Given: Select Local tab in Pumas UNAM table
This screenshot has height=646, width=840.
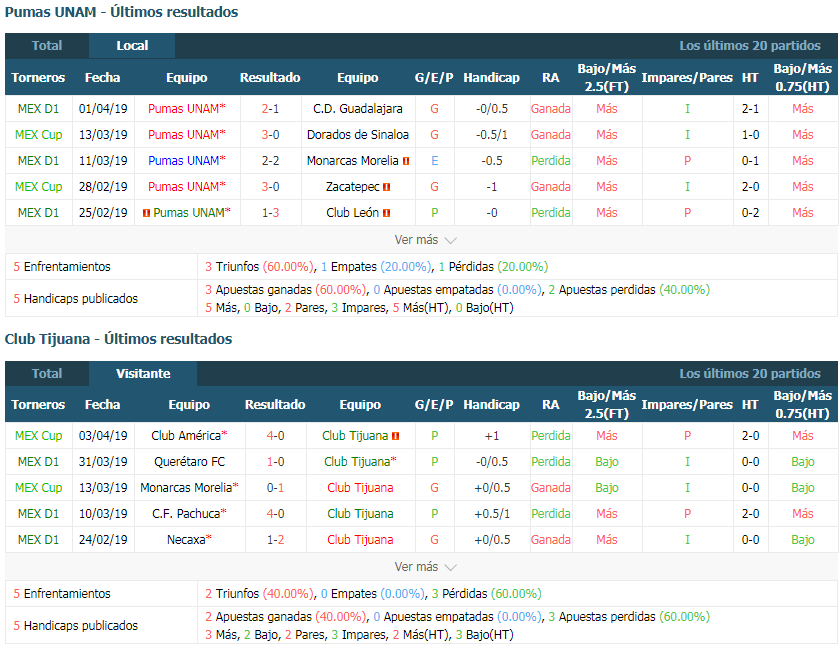Looking at the screenshot, I should click(132, 46).
